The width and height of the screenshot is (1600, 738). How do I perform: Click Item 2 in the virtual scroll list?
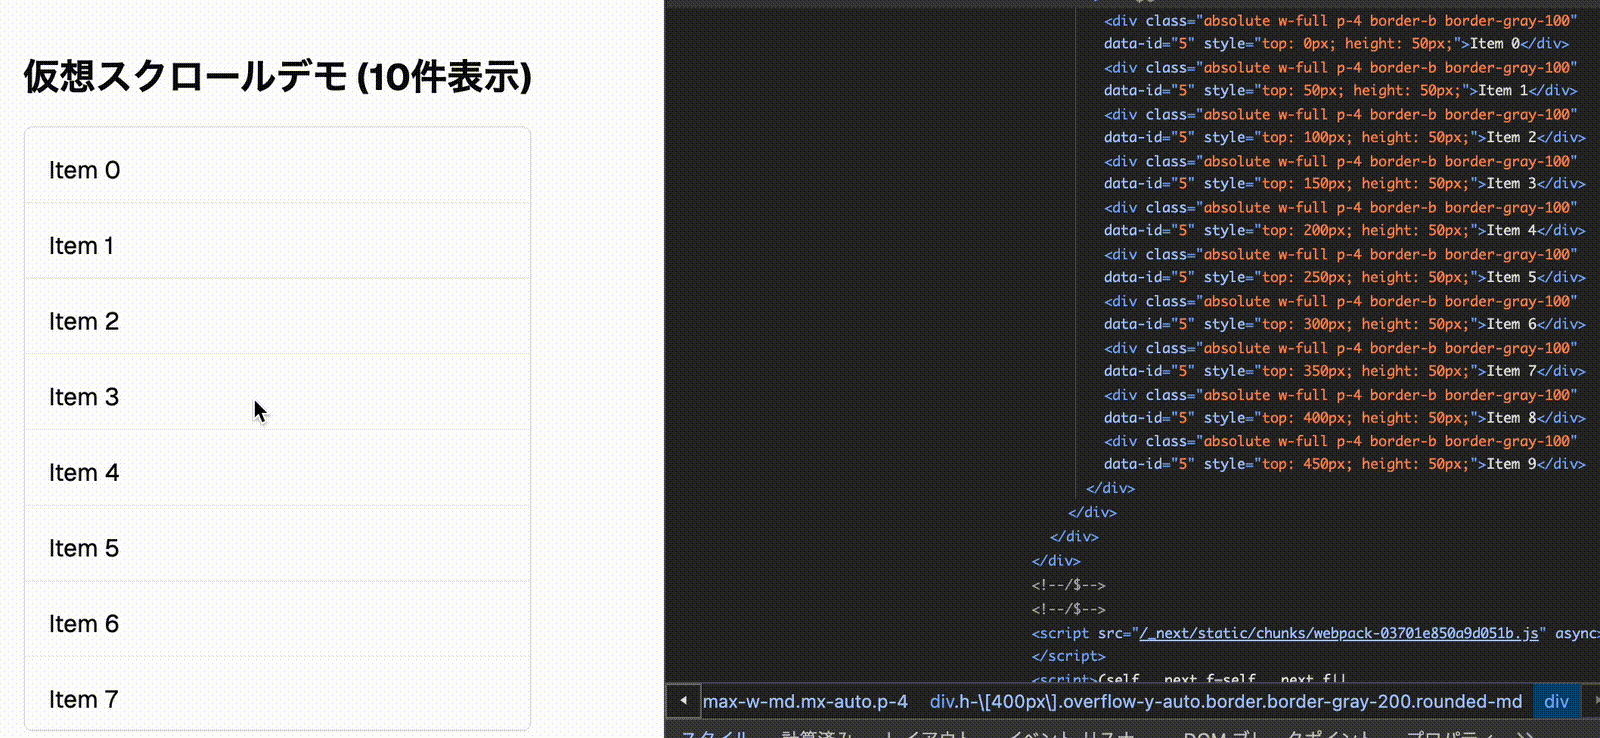click(x=277, y=317)
